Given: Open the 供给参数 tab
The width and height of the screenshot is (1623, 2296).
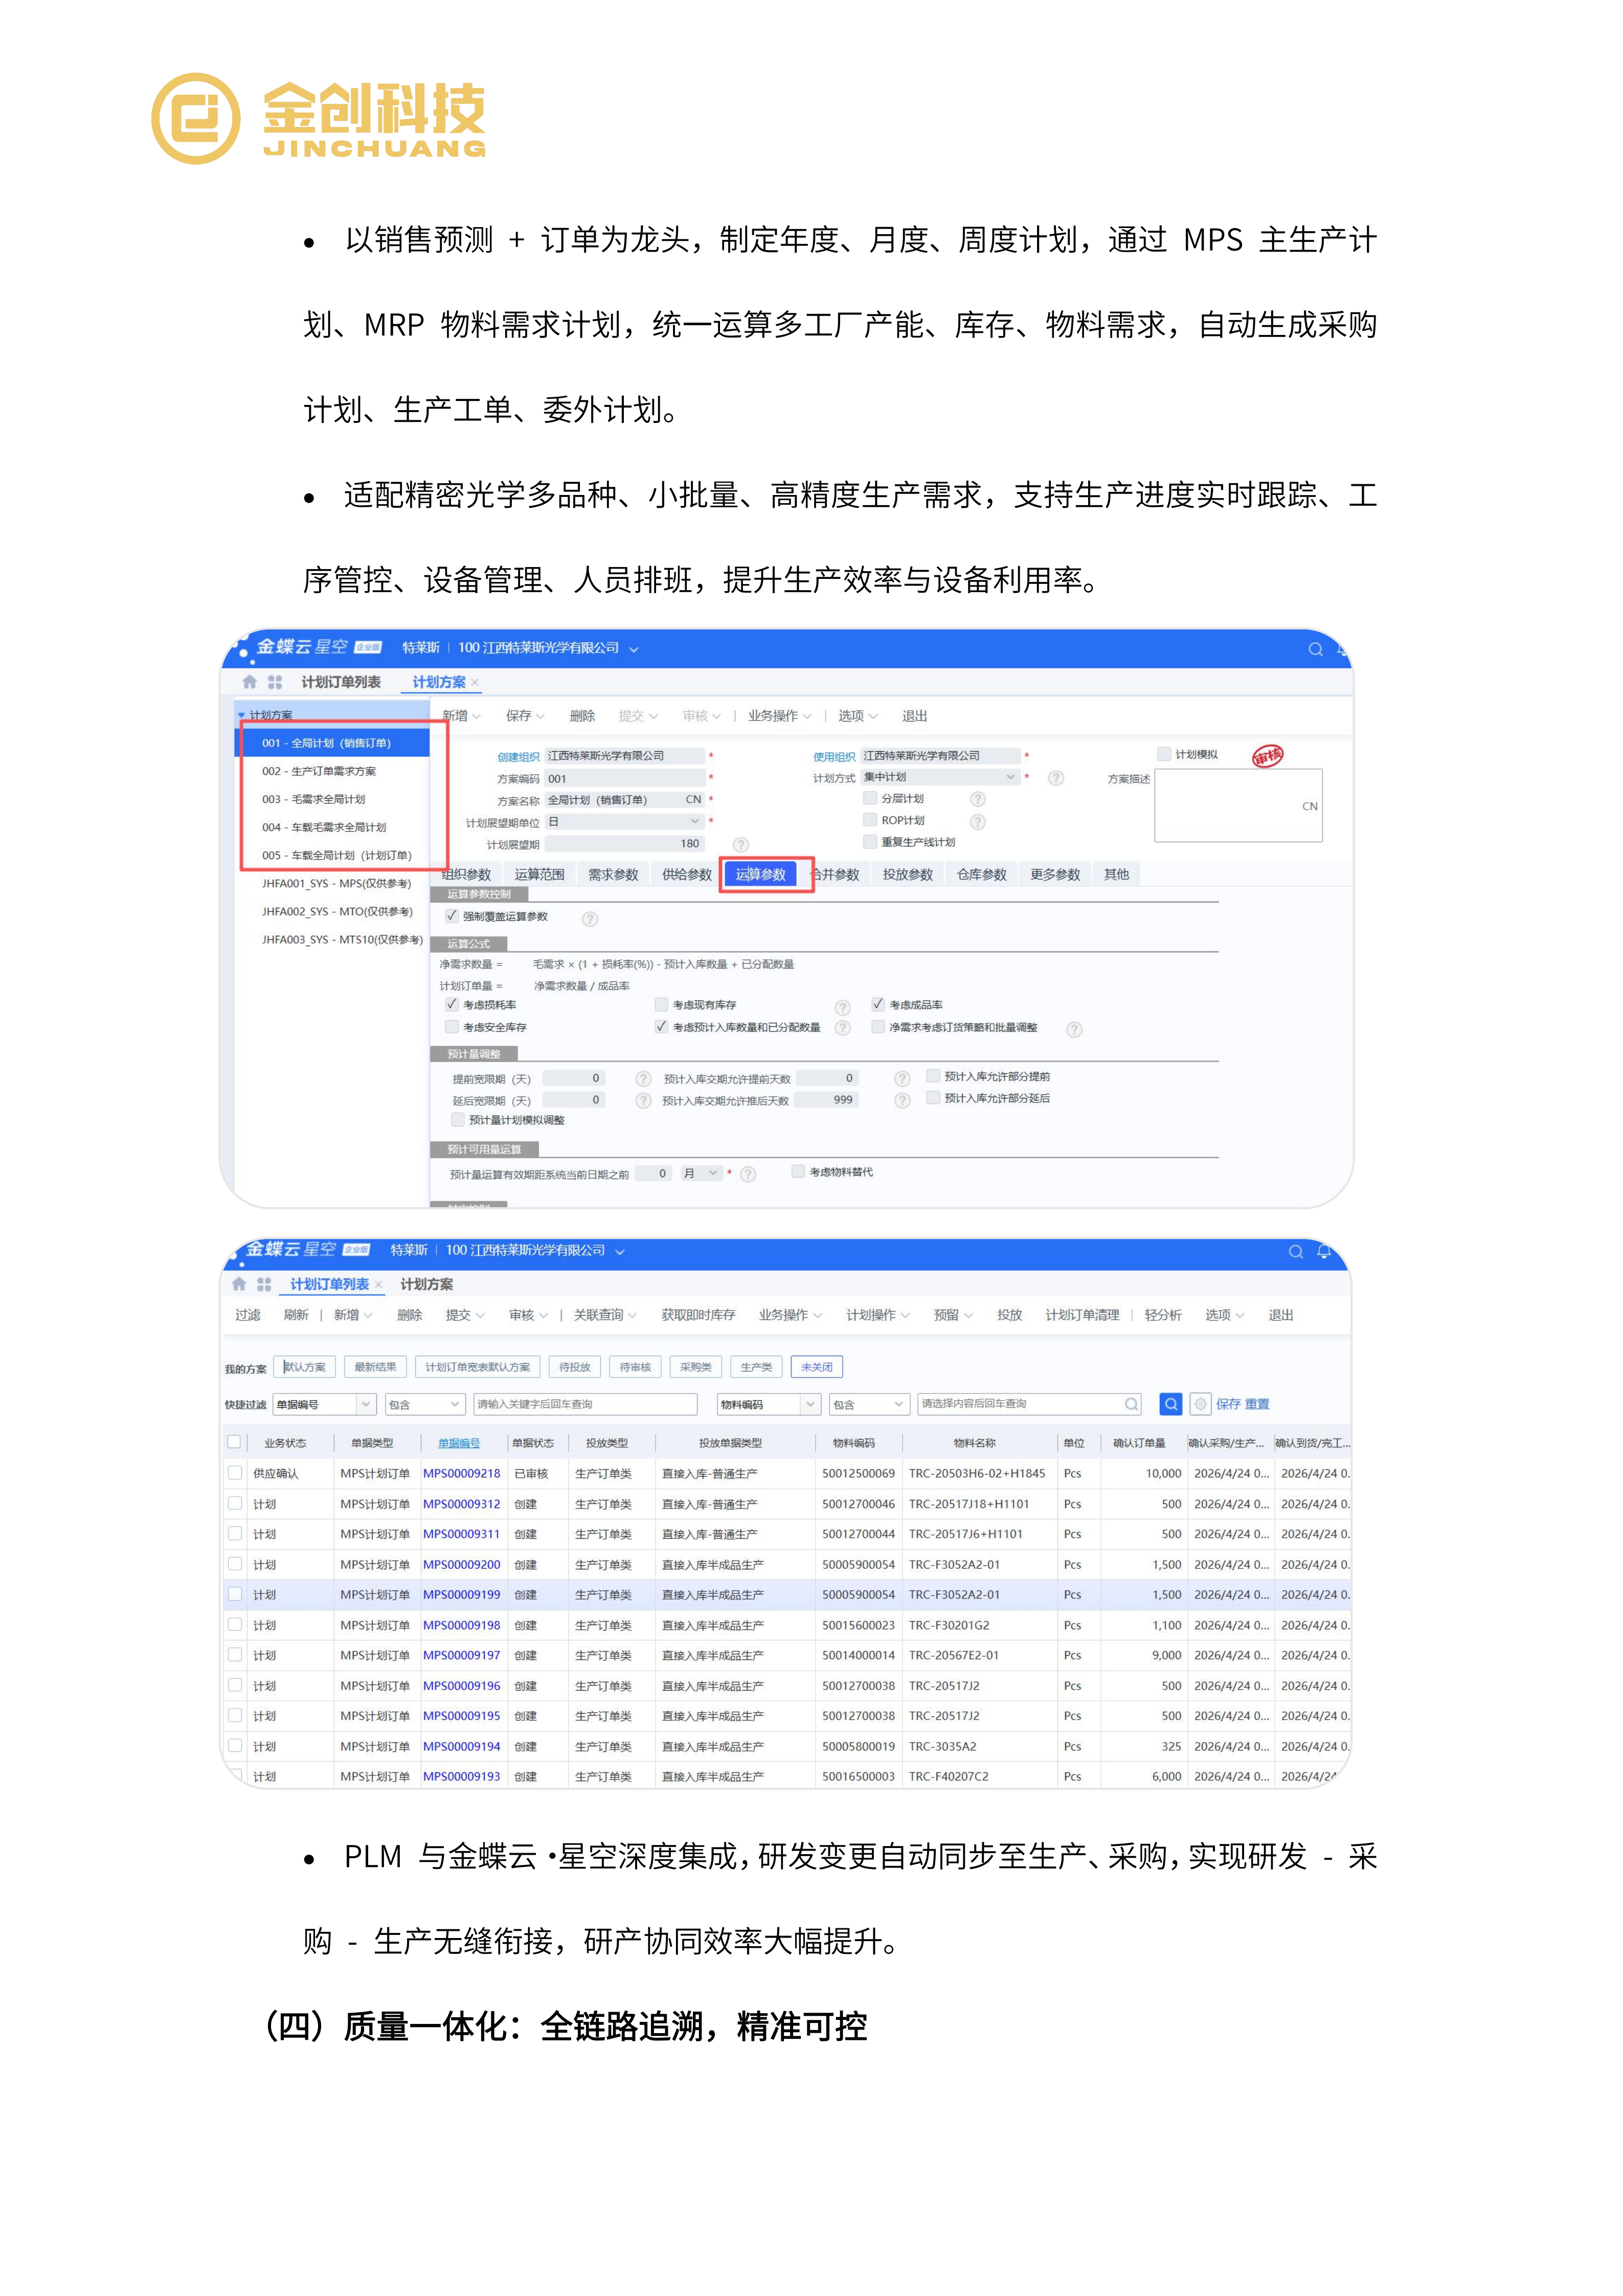Looking at the screenshot, I should (686, 875).
